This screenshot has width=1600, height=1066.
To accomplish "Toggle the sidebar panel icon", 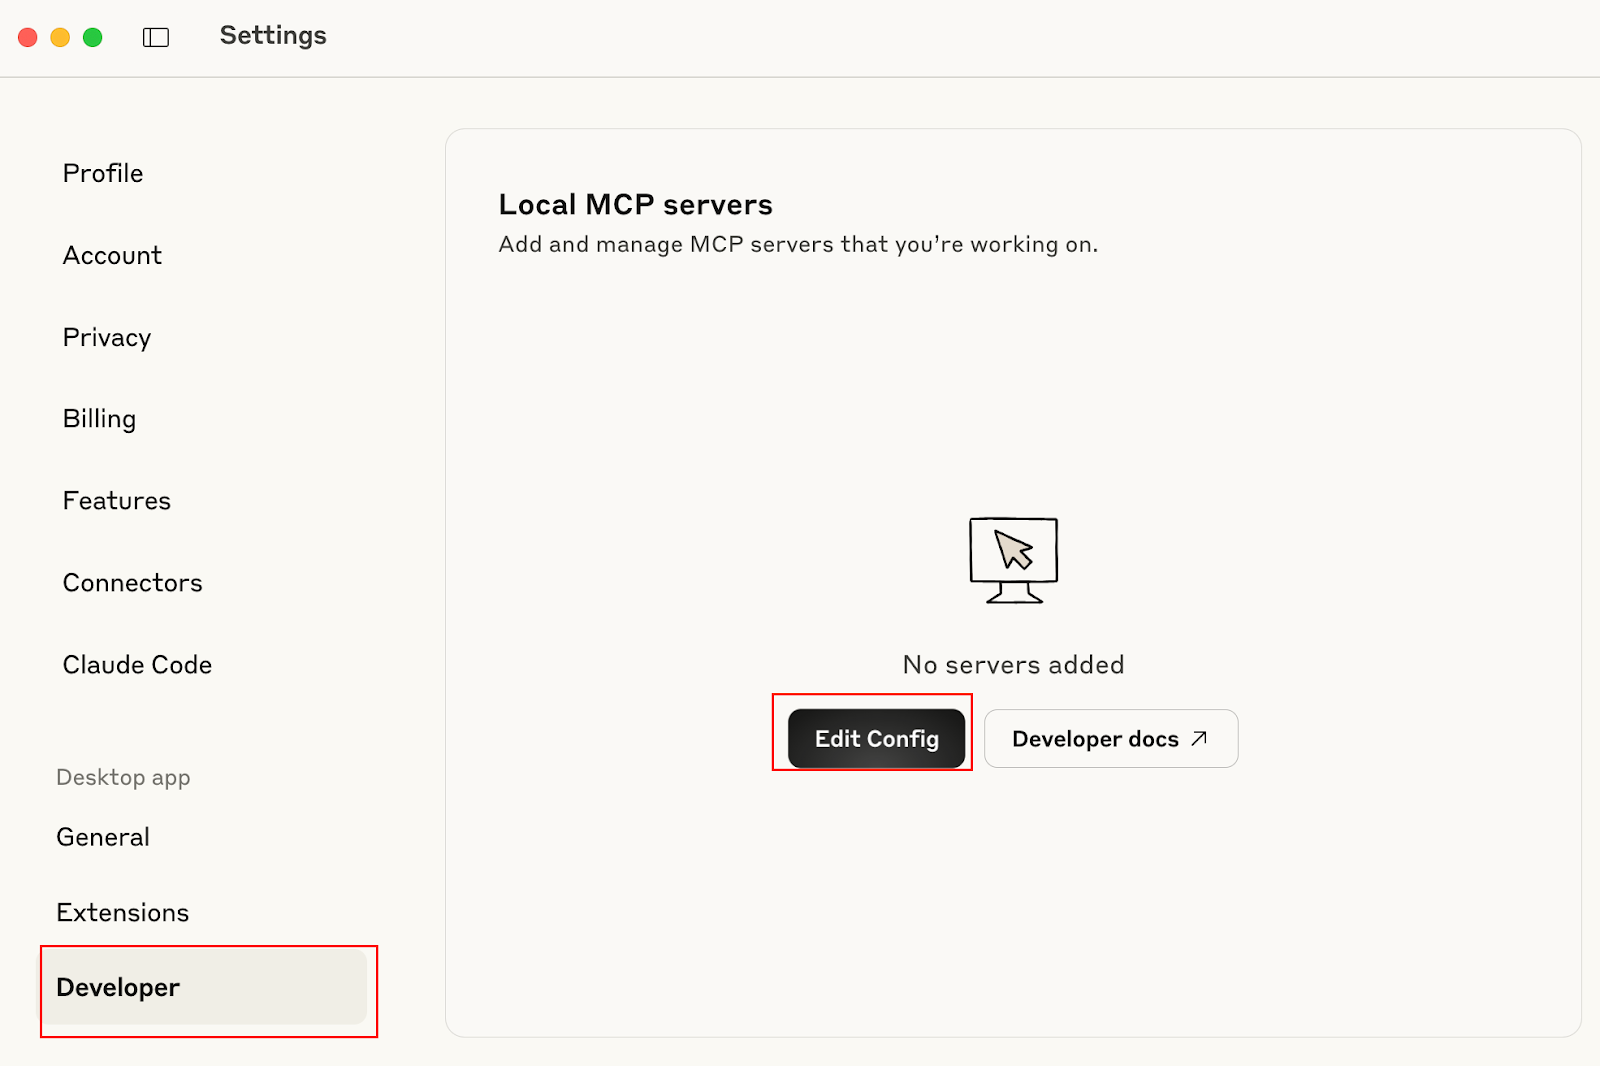I will 156,38.
